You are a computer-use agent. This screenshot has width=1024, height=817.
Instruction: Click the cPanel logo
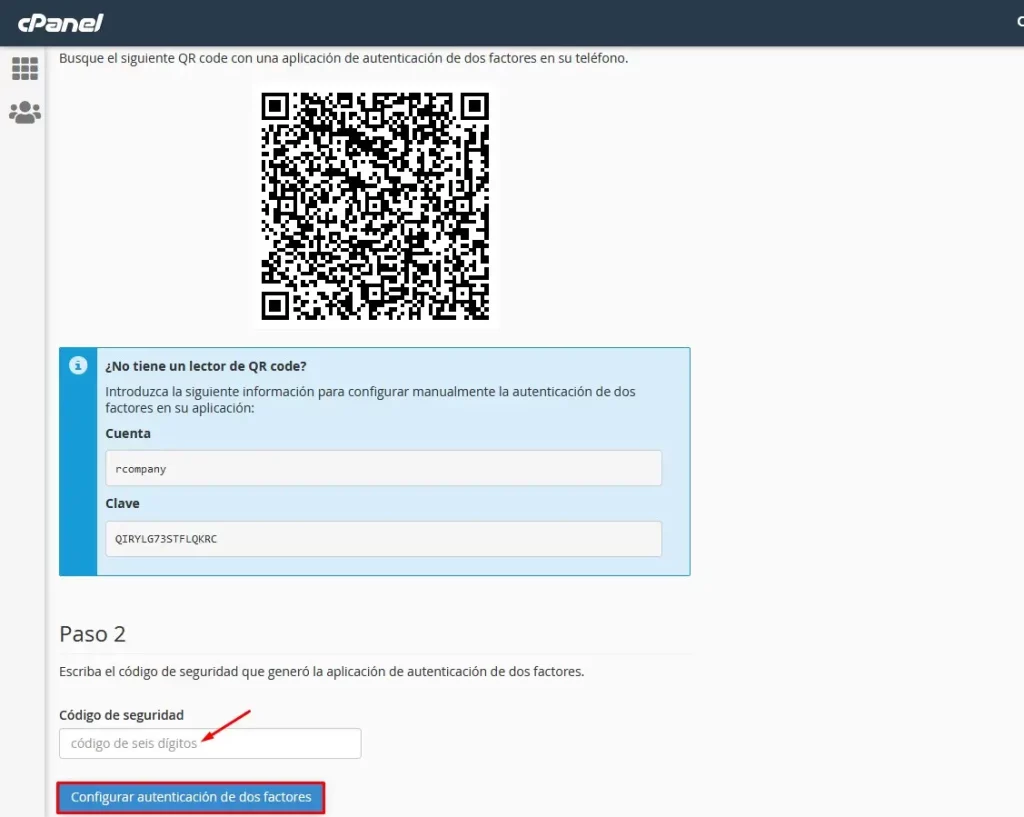60,23
